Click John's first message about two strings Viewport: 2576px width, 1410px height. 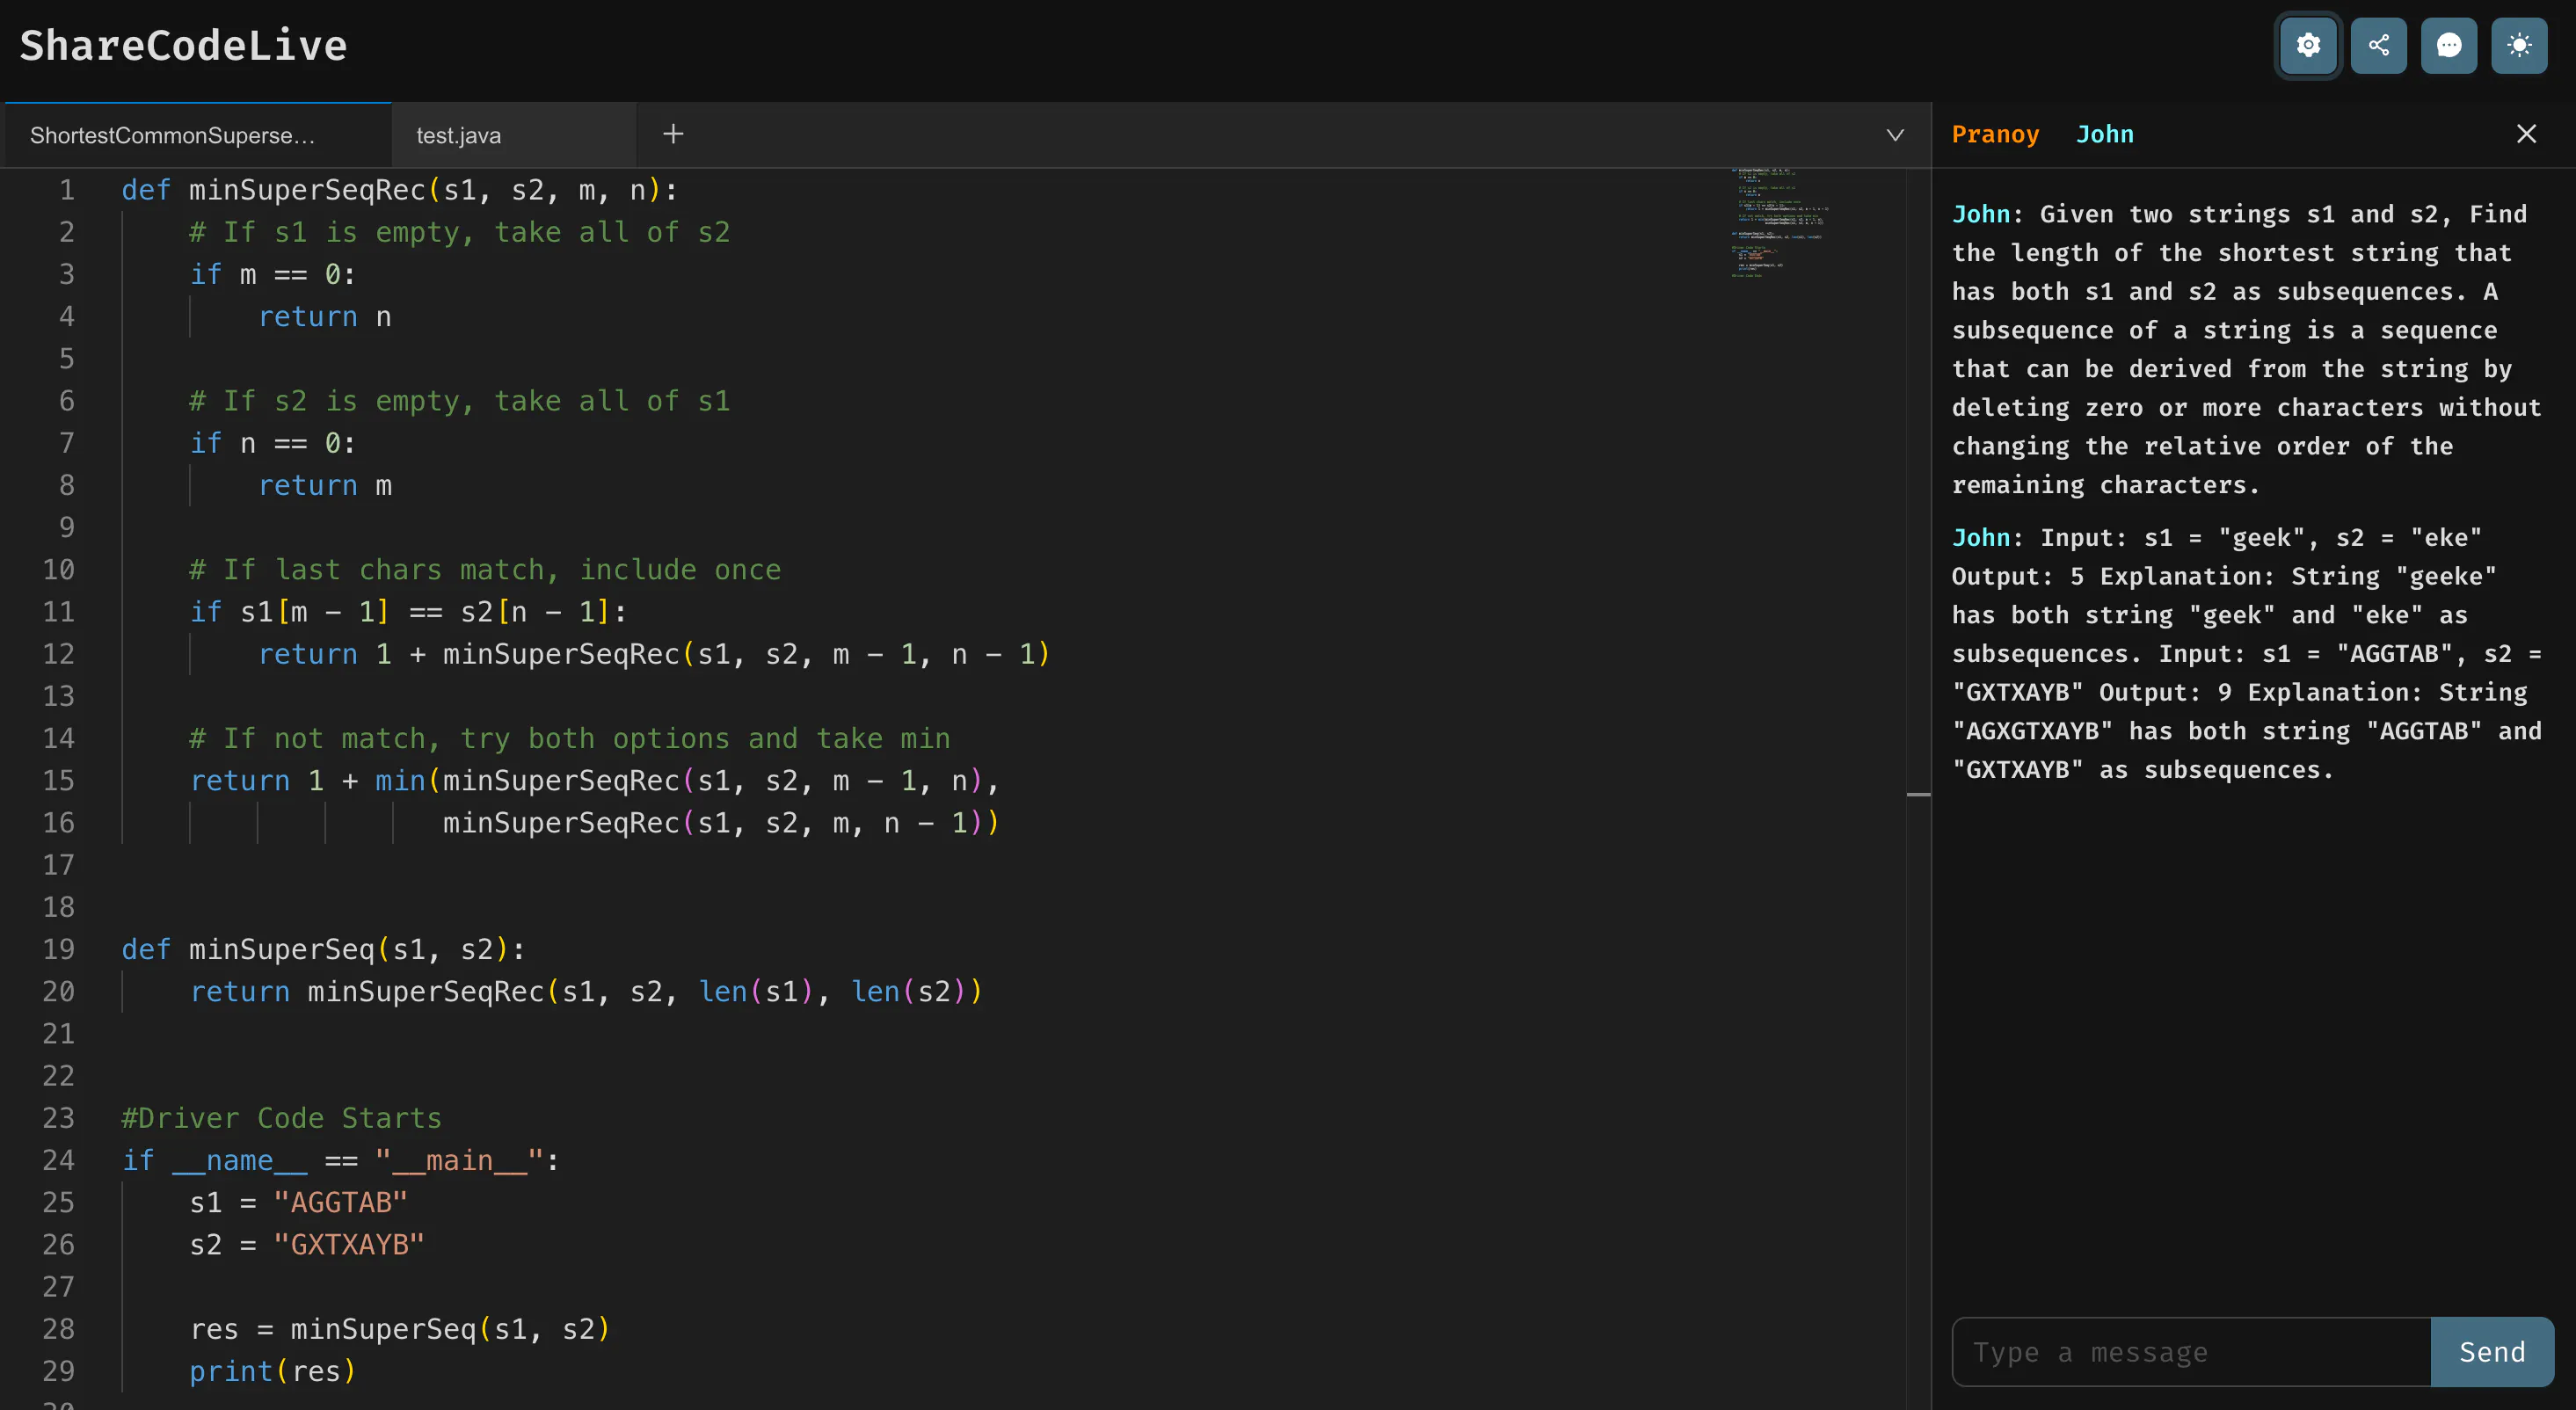pos(2246,349)
